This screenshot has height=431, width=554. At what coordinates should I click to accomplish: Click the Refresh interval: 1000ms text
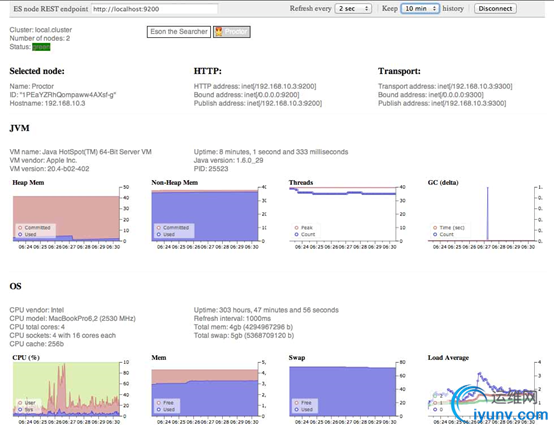point(231,319)
